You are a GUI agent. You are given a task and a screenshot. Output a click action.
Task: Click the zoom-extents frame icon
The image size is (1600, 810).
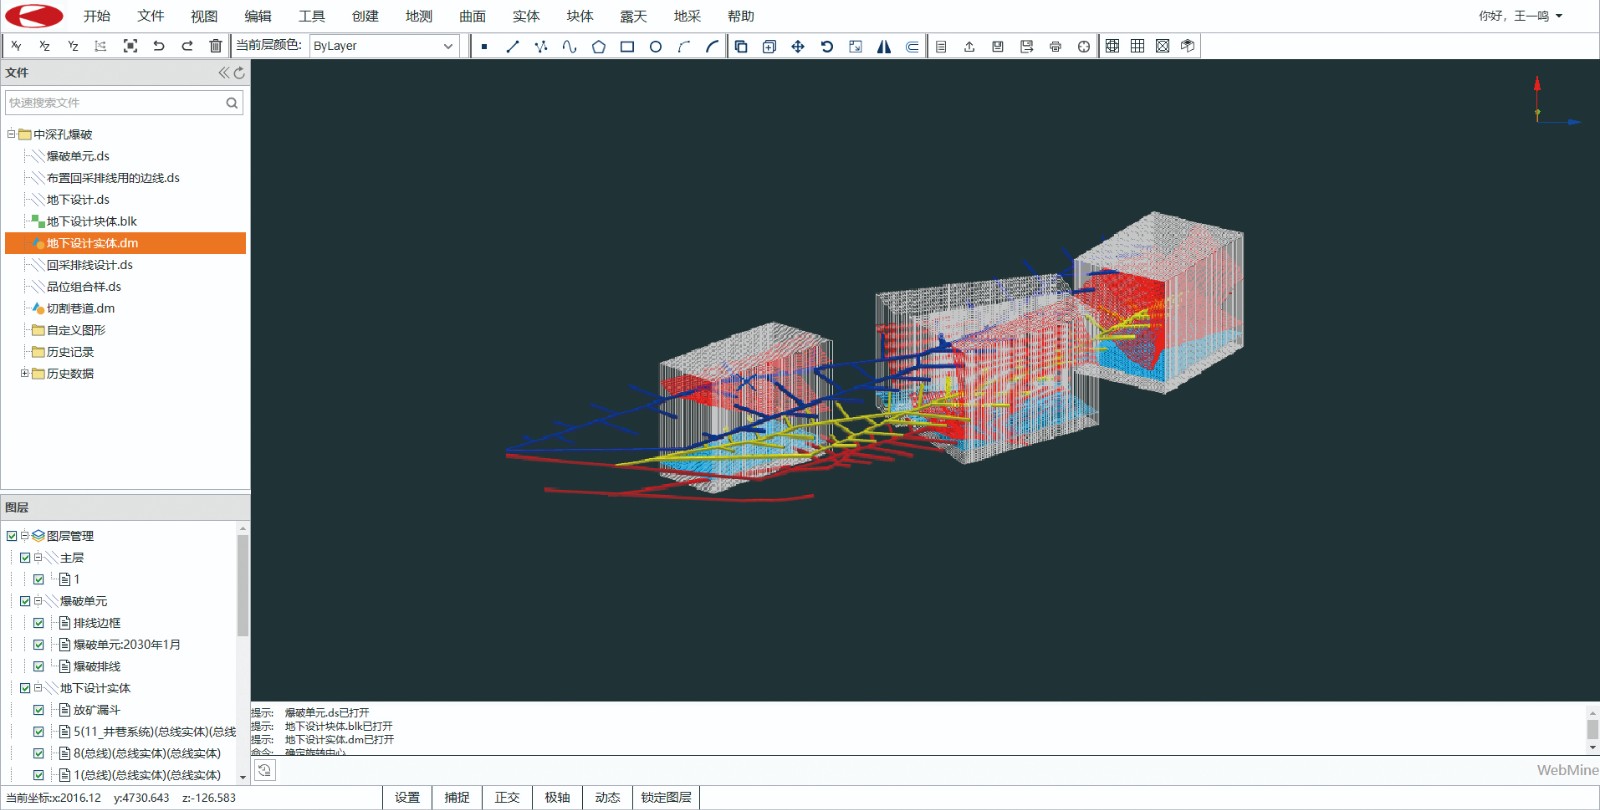pos(130,46)
